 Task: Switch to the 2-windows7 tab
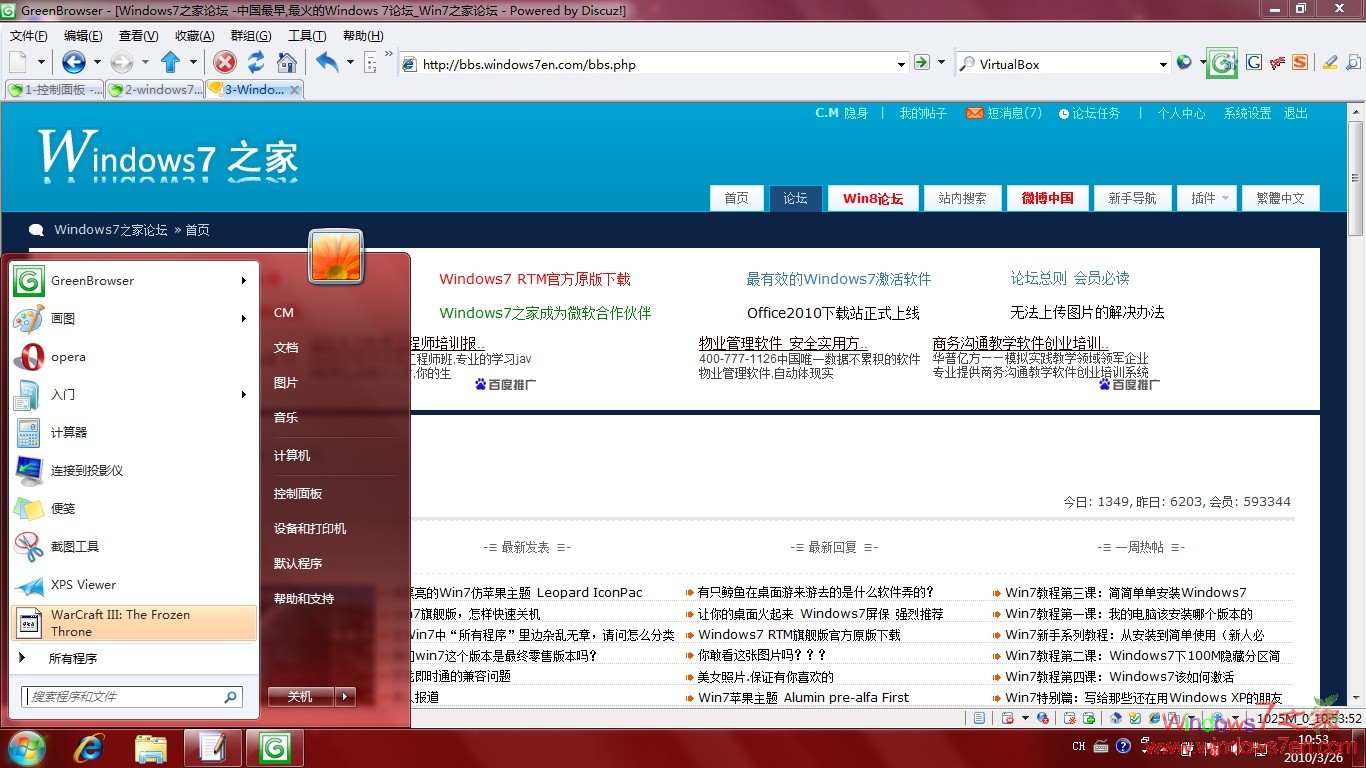click(155, 89)
